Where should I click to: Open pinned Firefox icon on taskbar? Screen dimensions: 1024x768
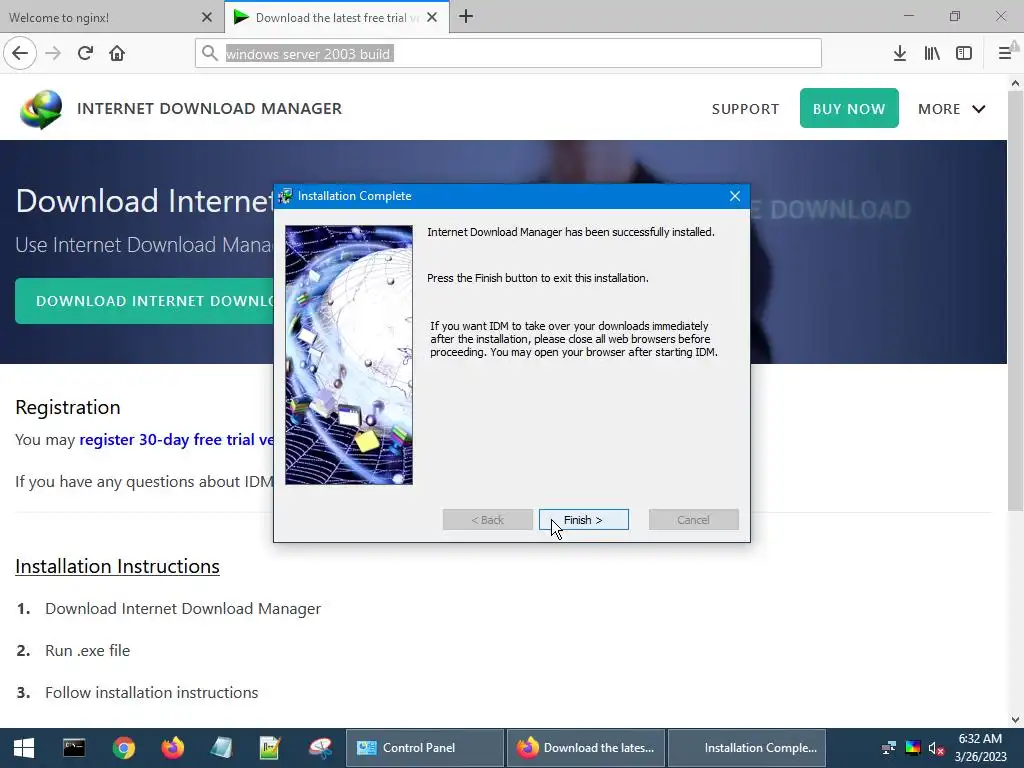point(172,748)
